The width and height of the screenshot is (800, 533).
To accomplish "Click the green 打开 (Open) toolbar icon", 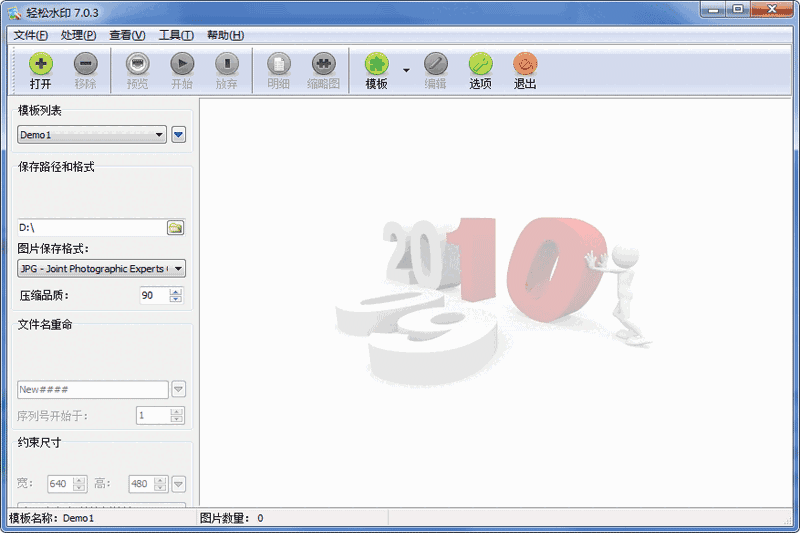I will (41, 64).
